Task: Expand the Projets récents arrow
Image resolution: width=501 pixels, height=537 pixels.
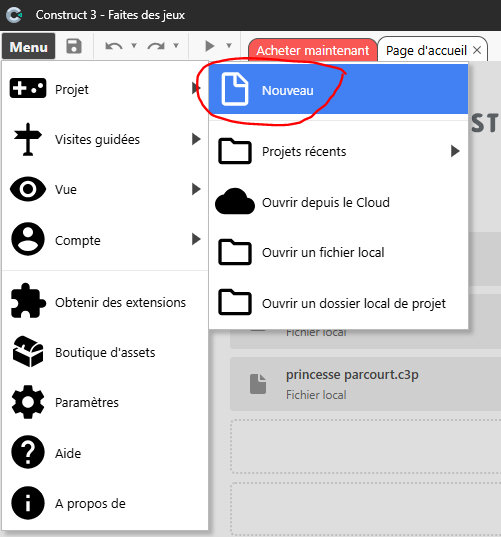Action: point(455,151)
